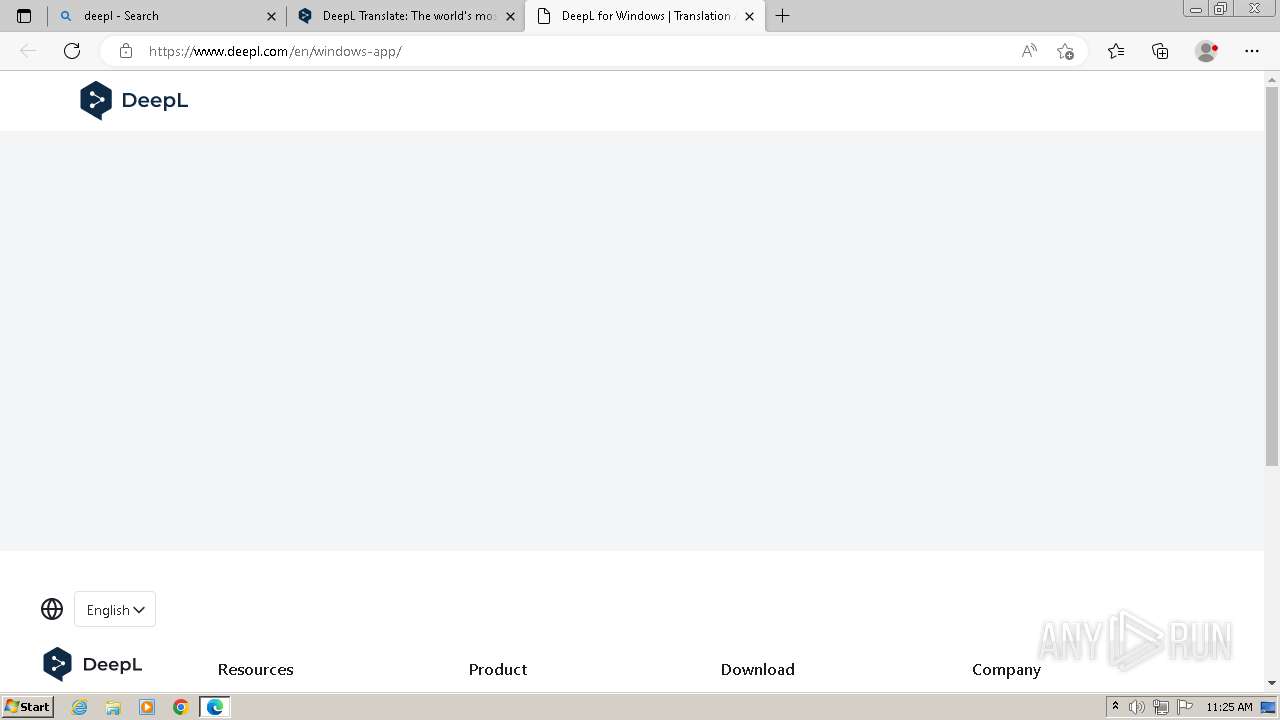
Task: Click the scrollbar up arrow
Action: [1272, 78]
